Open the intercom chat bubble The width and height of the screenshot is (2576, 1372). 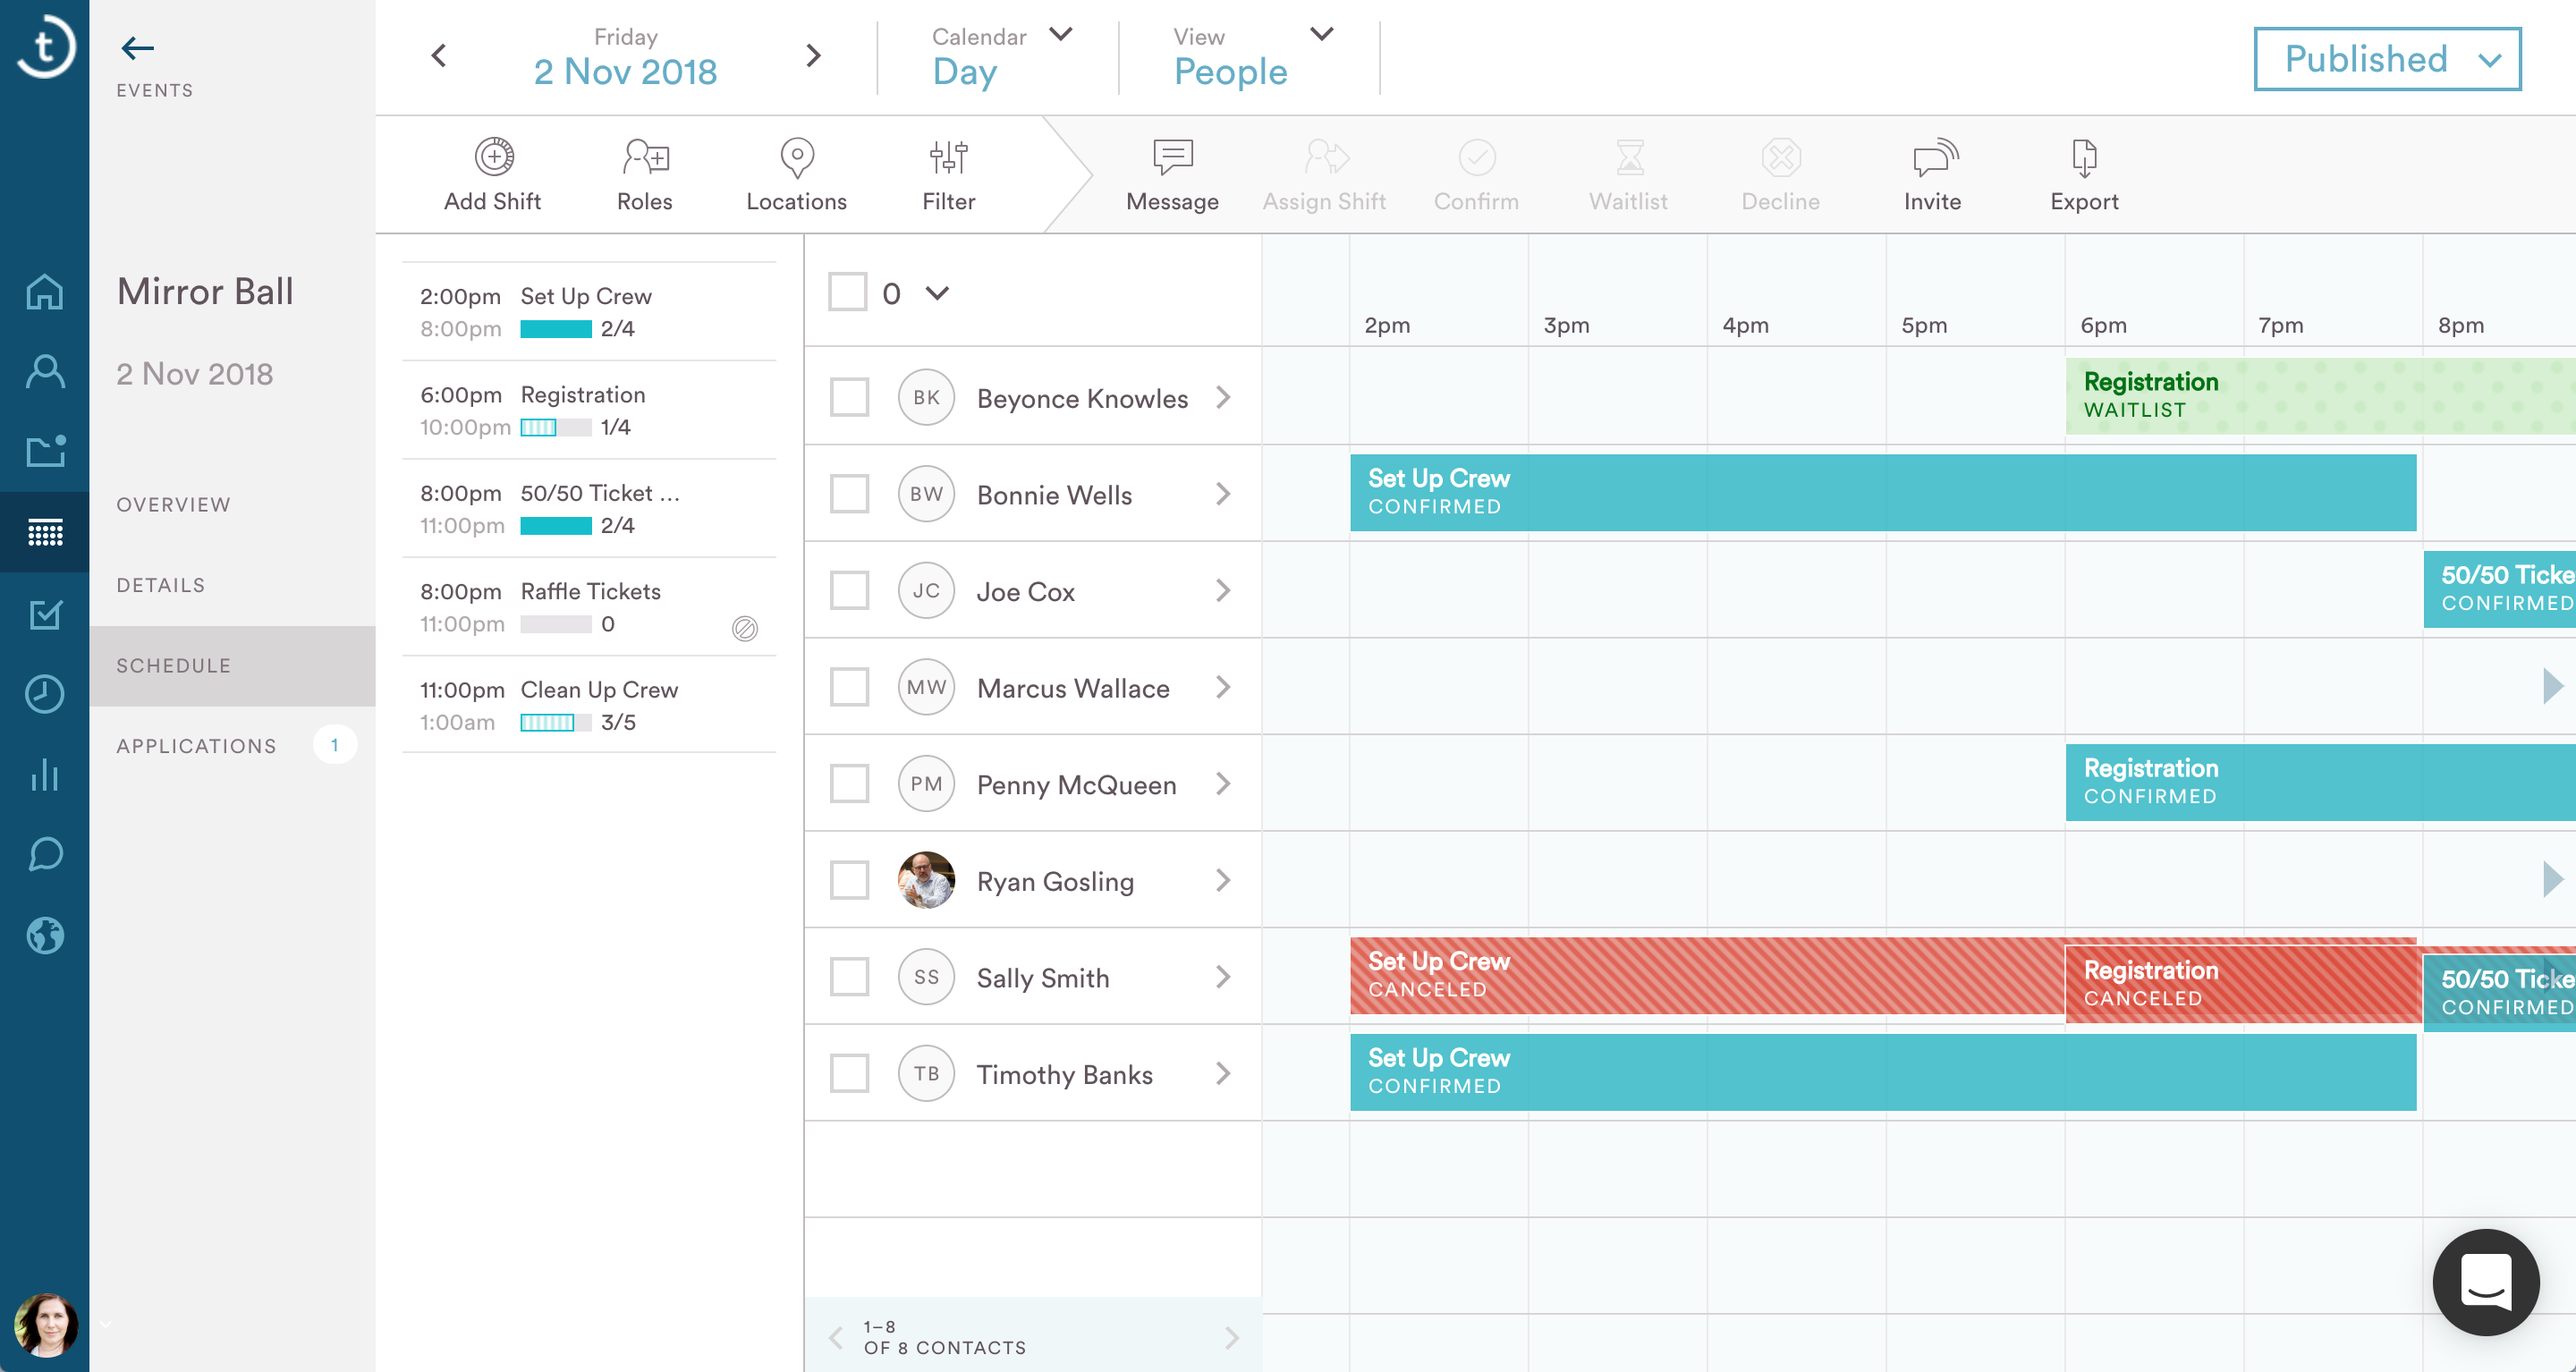2485,1282
